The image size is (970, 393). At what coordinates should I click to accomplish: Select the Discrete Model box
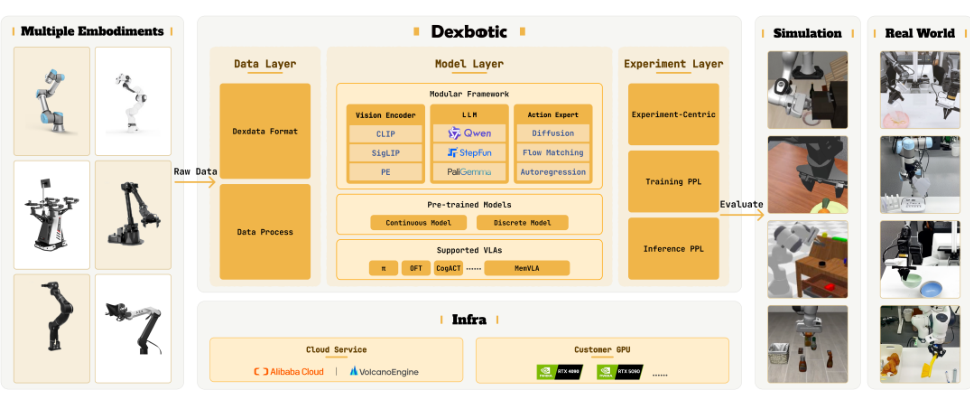click(522, 223)
